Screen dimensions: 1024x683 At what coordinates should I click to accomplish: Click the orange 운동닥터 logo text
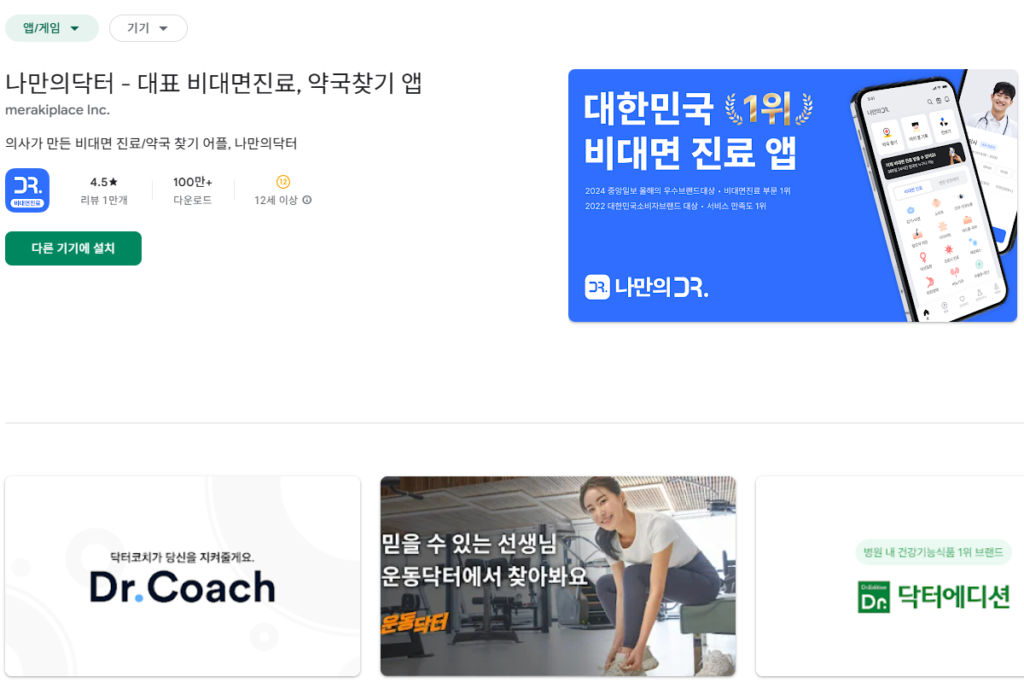pyautogui.click(x=414, y=623)
